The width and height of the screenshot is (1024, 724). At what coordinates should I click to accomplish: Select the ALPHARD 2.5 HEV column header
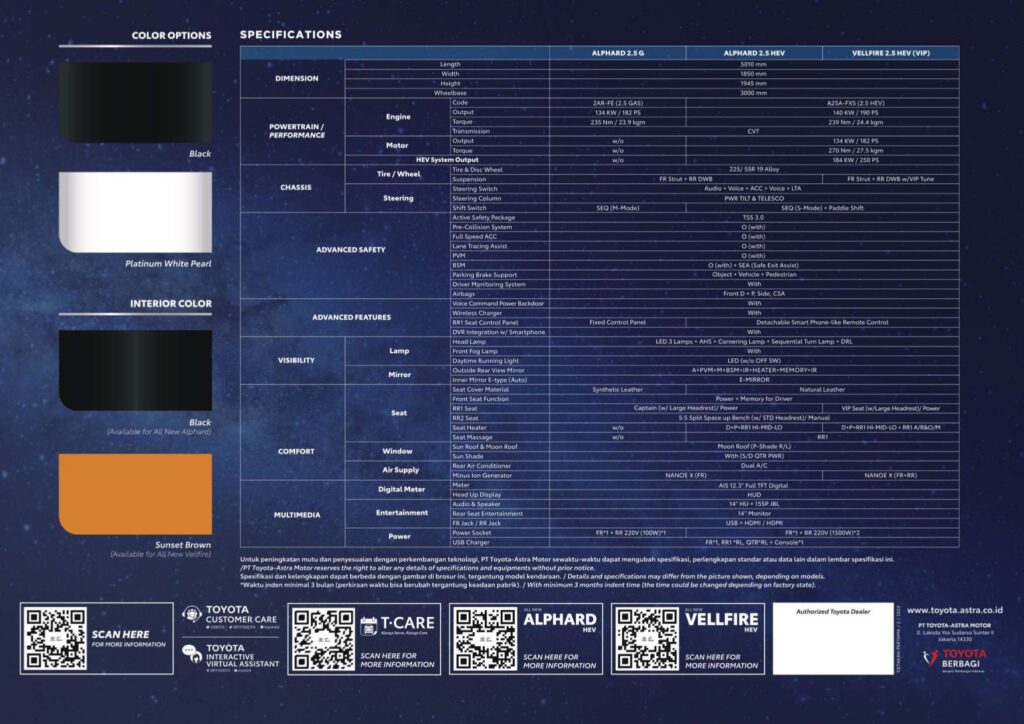tap(754, 53)
